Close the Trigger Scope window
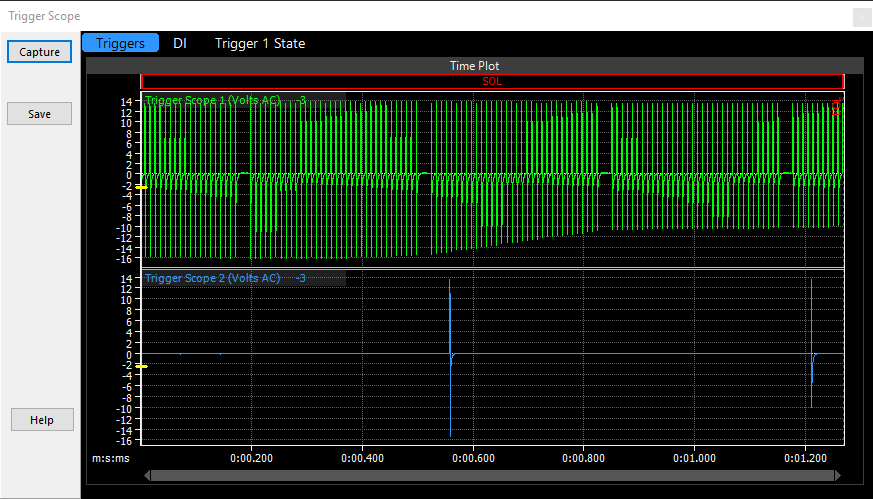 (x=860, y=17)
